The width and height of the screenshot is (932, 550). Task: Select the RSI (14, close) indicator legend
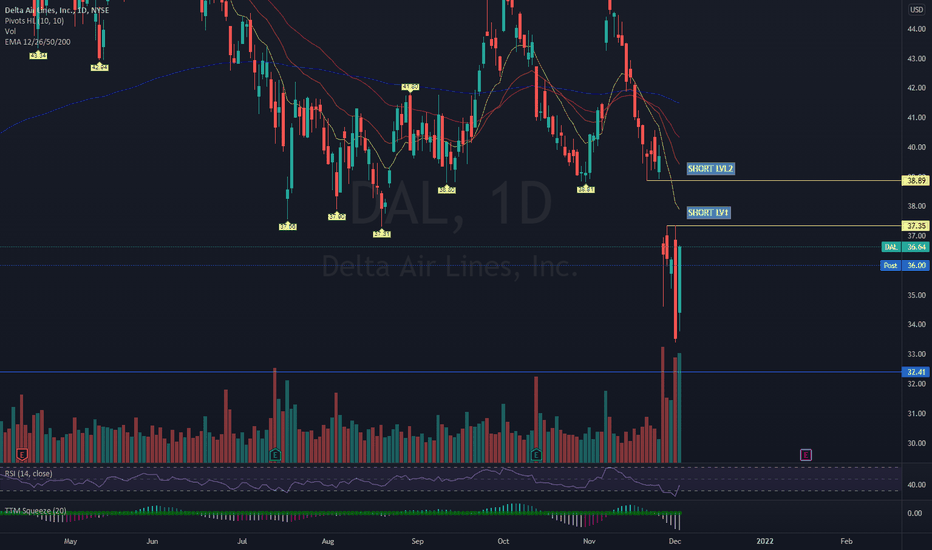click(x=29, y=474)
